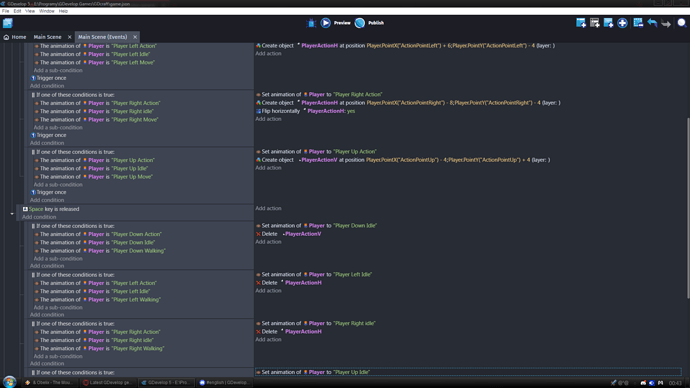Redo the last undone change

[x=666, y=23]
